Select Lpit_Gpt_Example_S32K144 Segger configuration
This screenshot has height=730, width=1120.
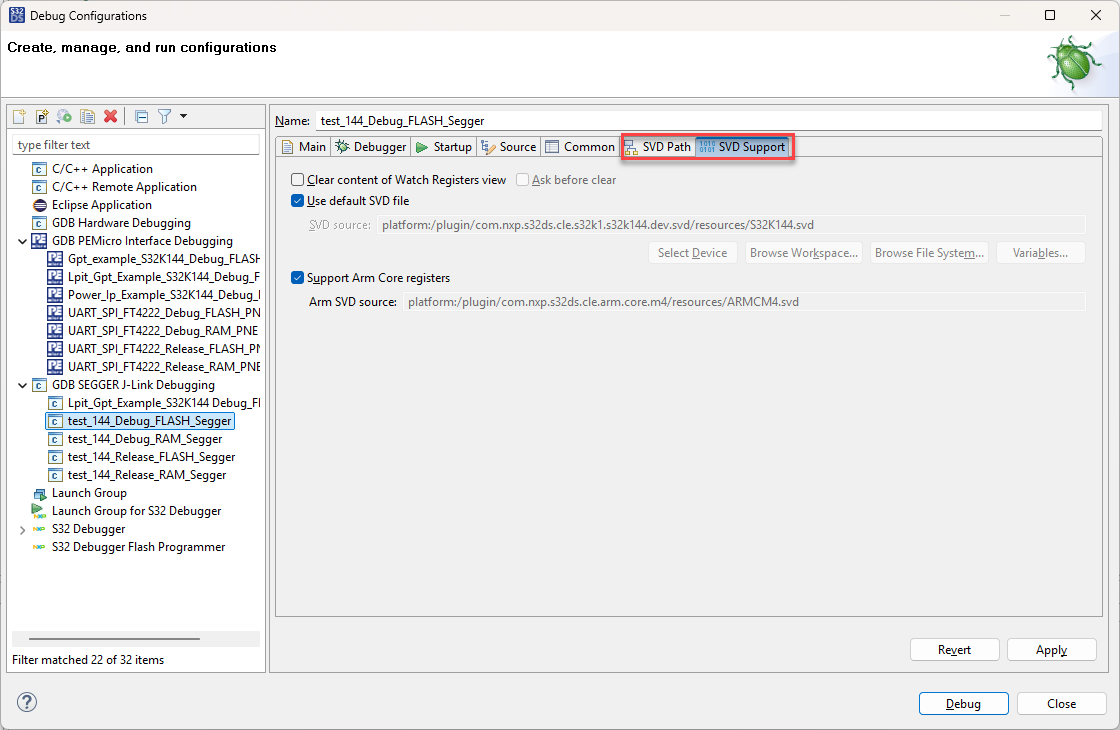(x=164, y=403)
